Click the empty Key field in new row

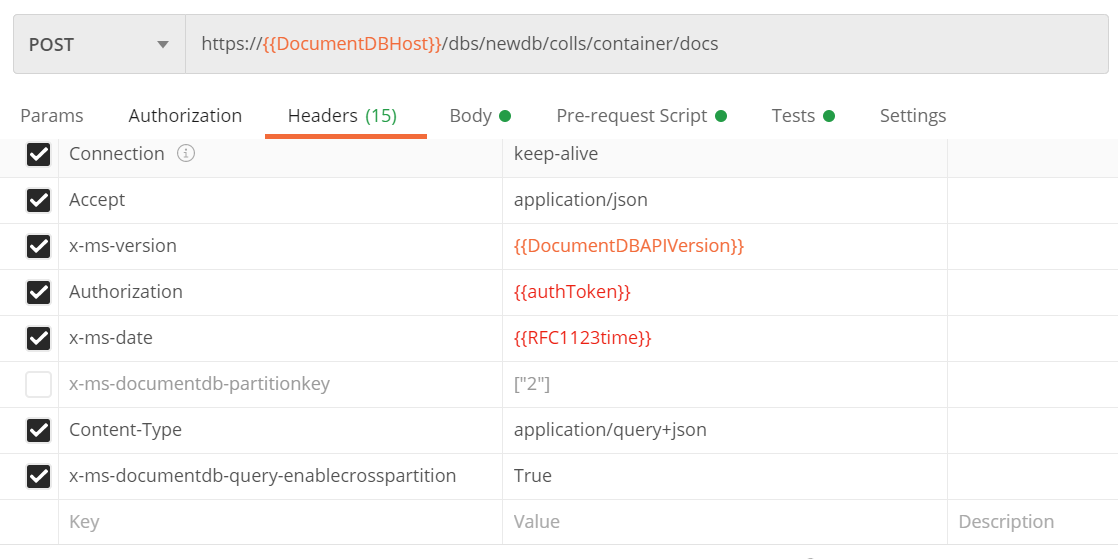280,522
